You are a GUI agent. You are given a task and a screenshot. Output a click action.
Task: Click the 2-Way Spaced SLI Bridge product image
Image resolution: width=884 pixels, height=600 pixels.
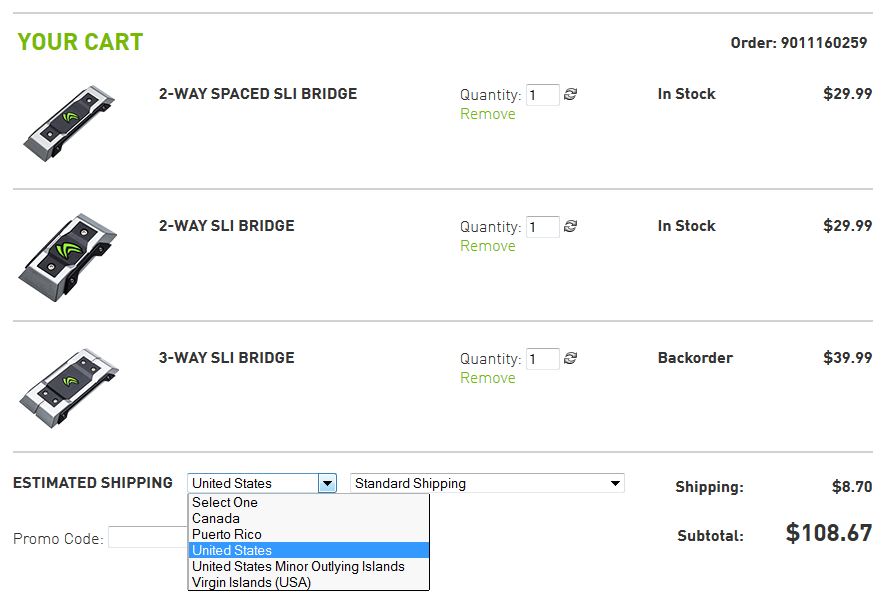pos(68,123)
